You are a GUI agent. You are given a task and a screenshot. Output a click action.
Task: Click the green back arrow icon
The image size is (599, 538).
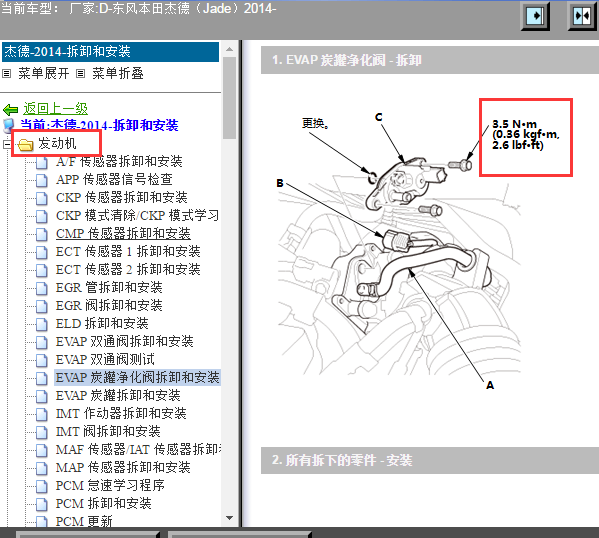[10, 110]
